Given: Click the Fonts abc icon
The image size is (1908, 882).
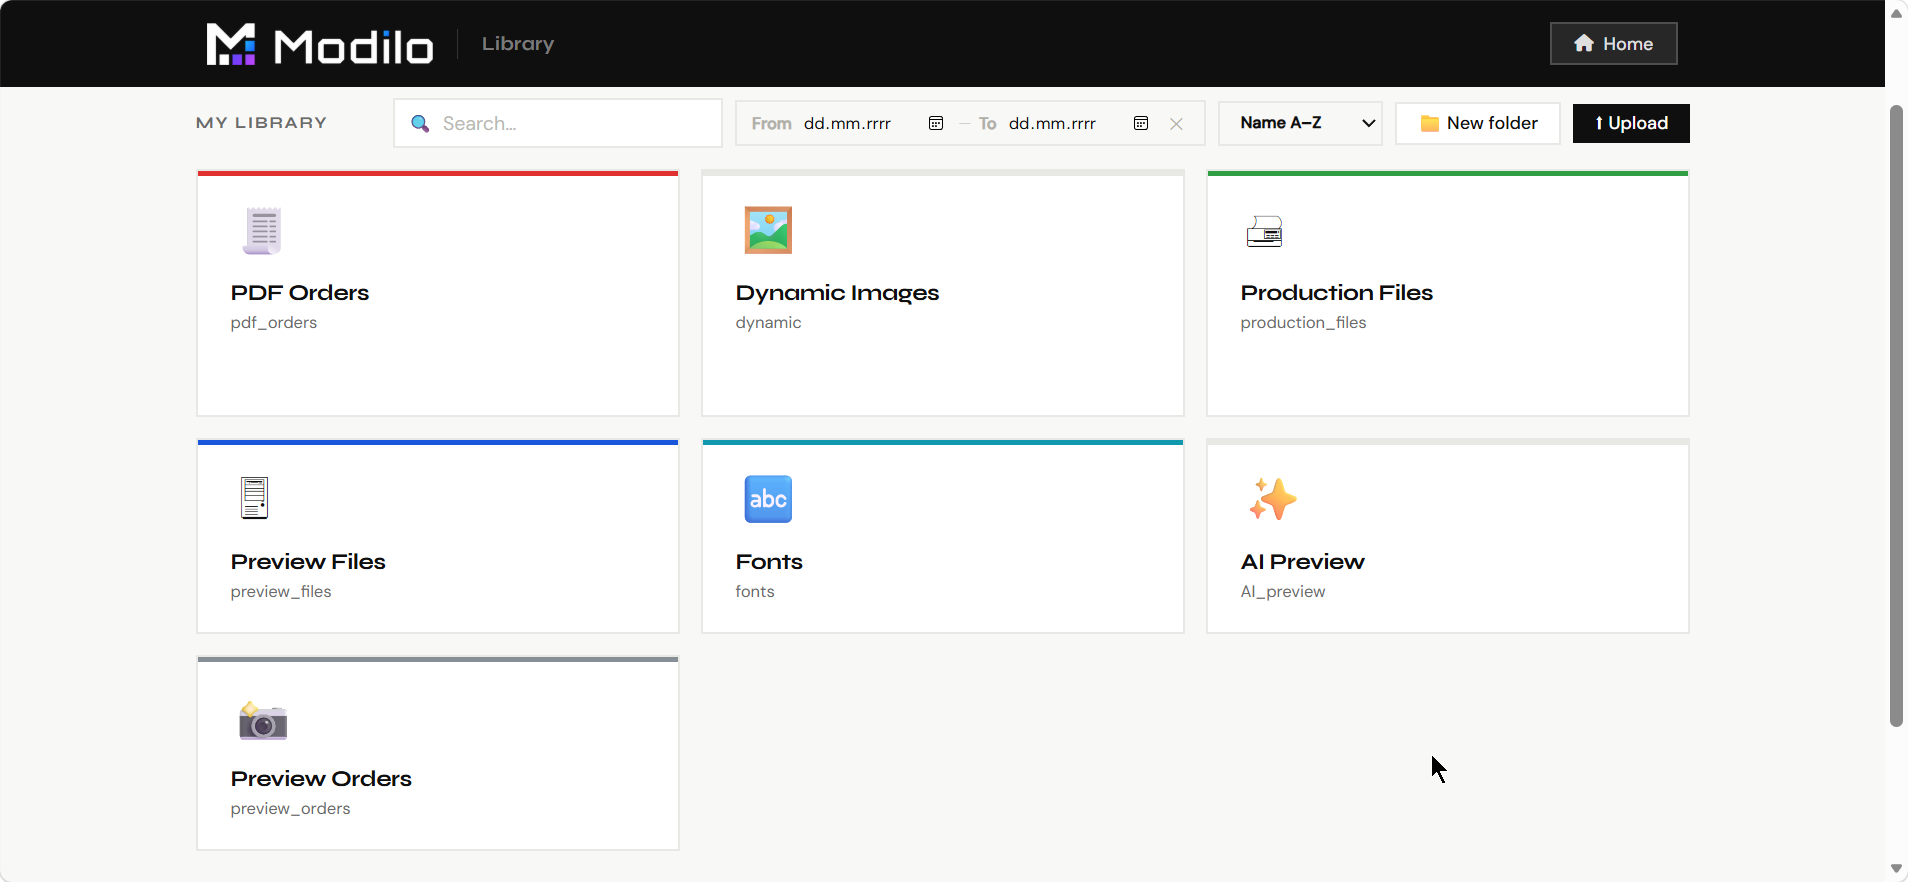Looking at the screenshot, I should [768, 499].
